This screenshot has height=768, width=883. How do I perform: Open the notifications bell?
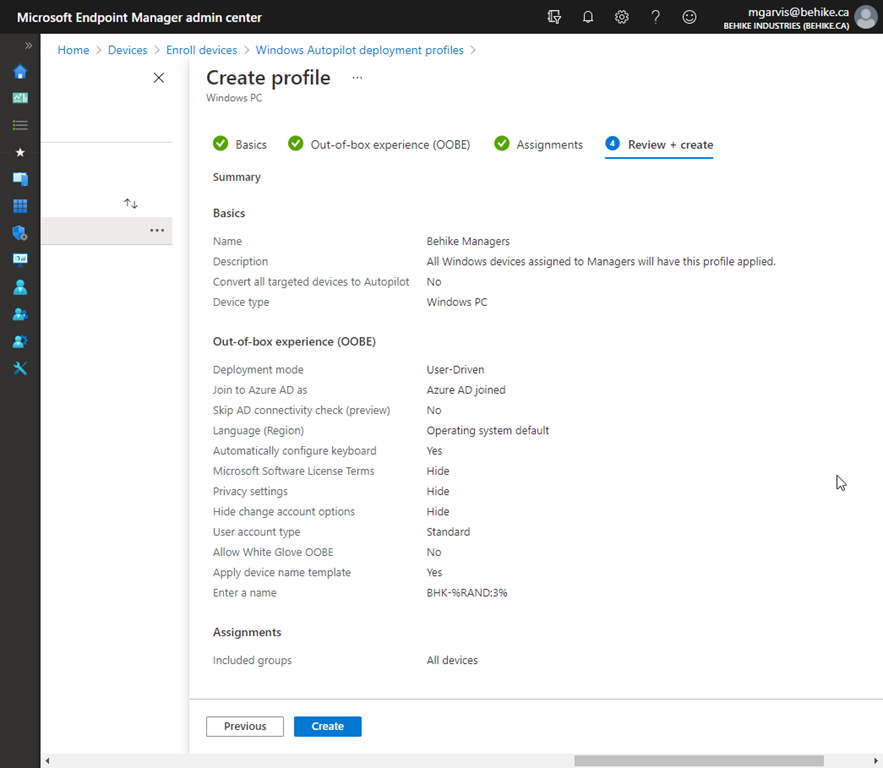588,16
